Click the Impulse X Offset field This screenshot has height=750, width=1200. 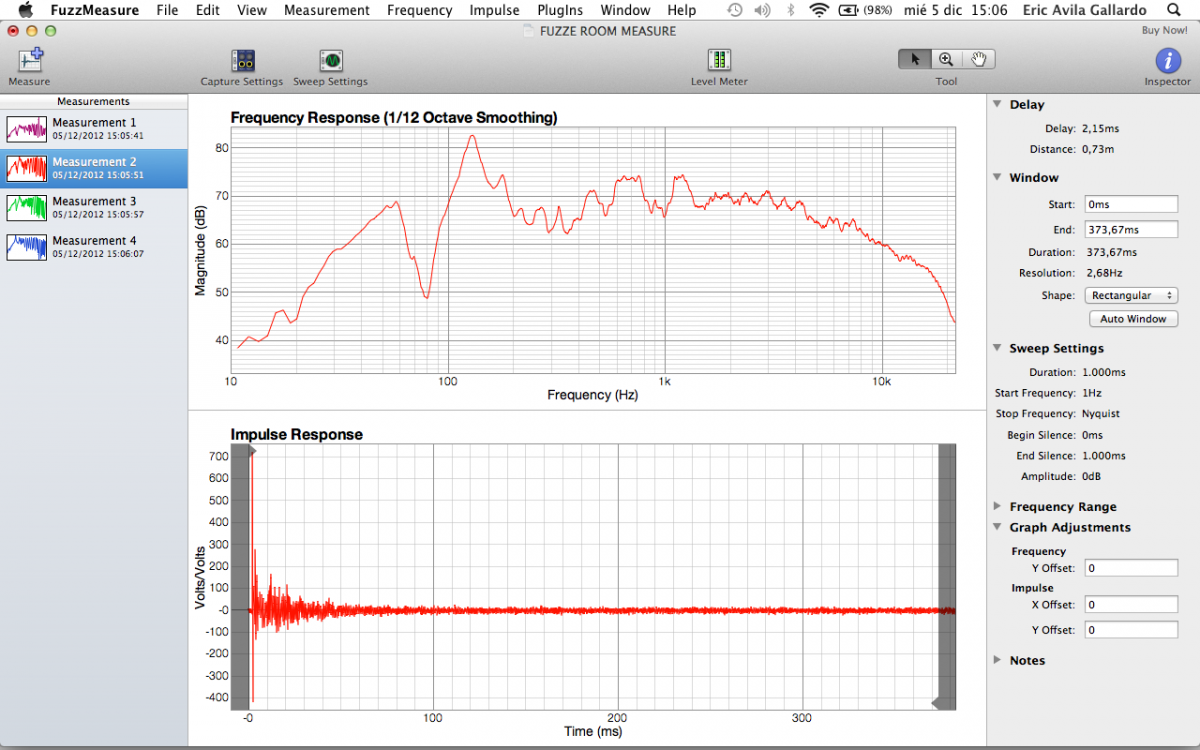tap(1131, 605)
